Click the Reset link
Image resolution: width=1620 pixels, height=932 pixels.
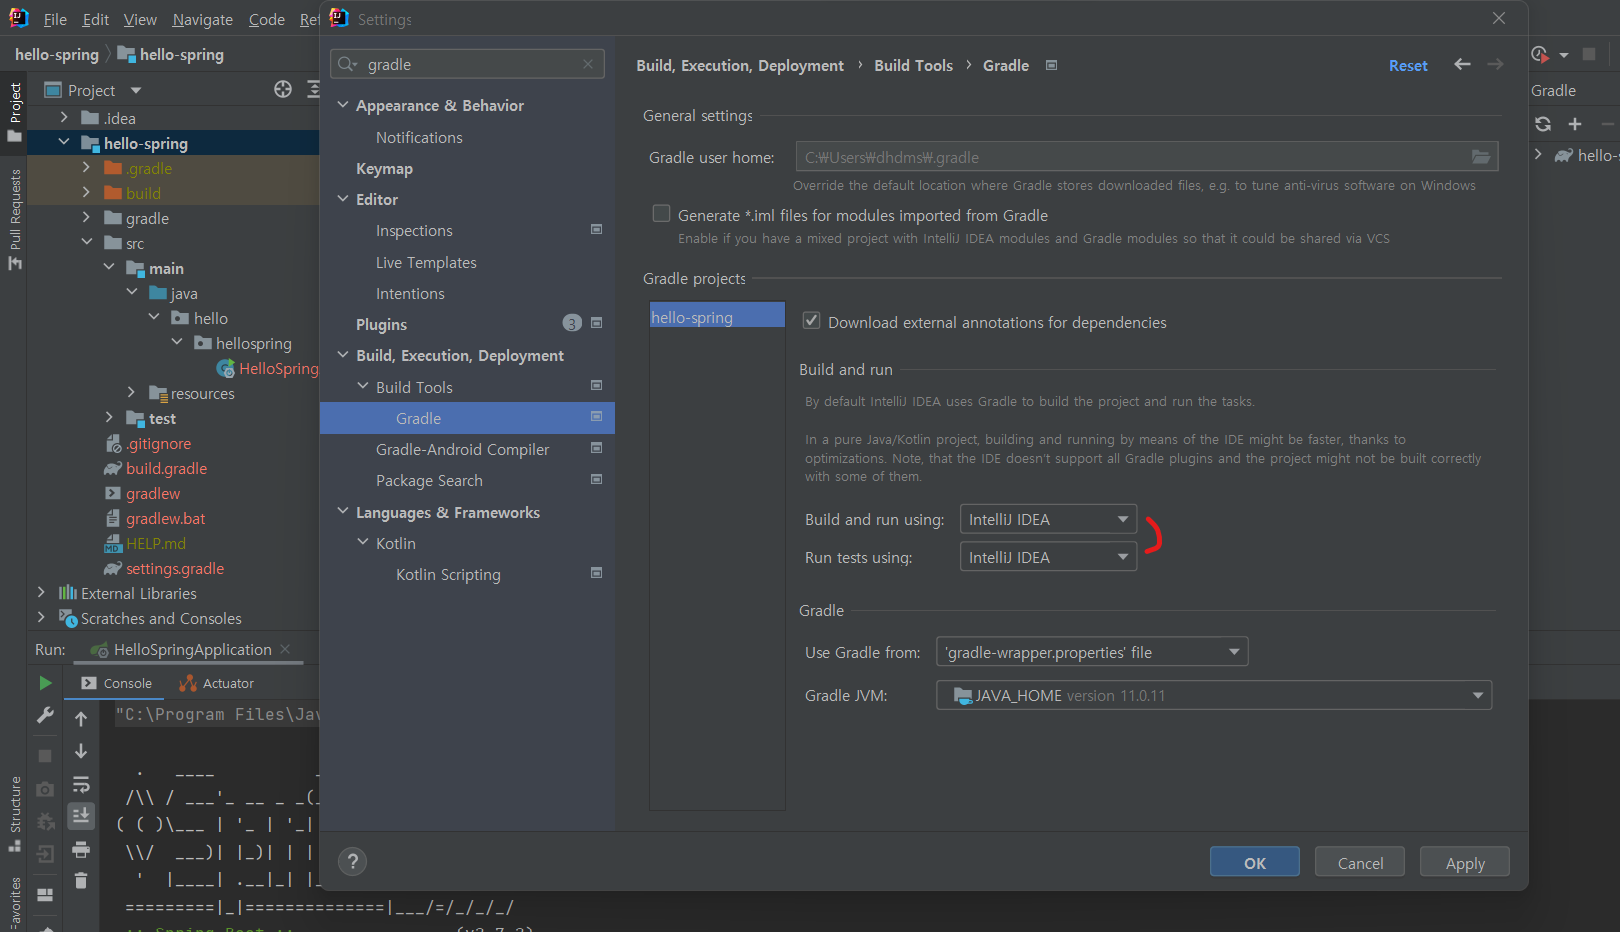tap(1408, 65)
